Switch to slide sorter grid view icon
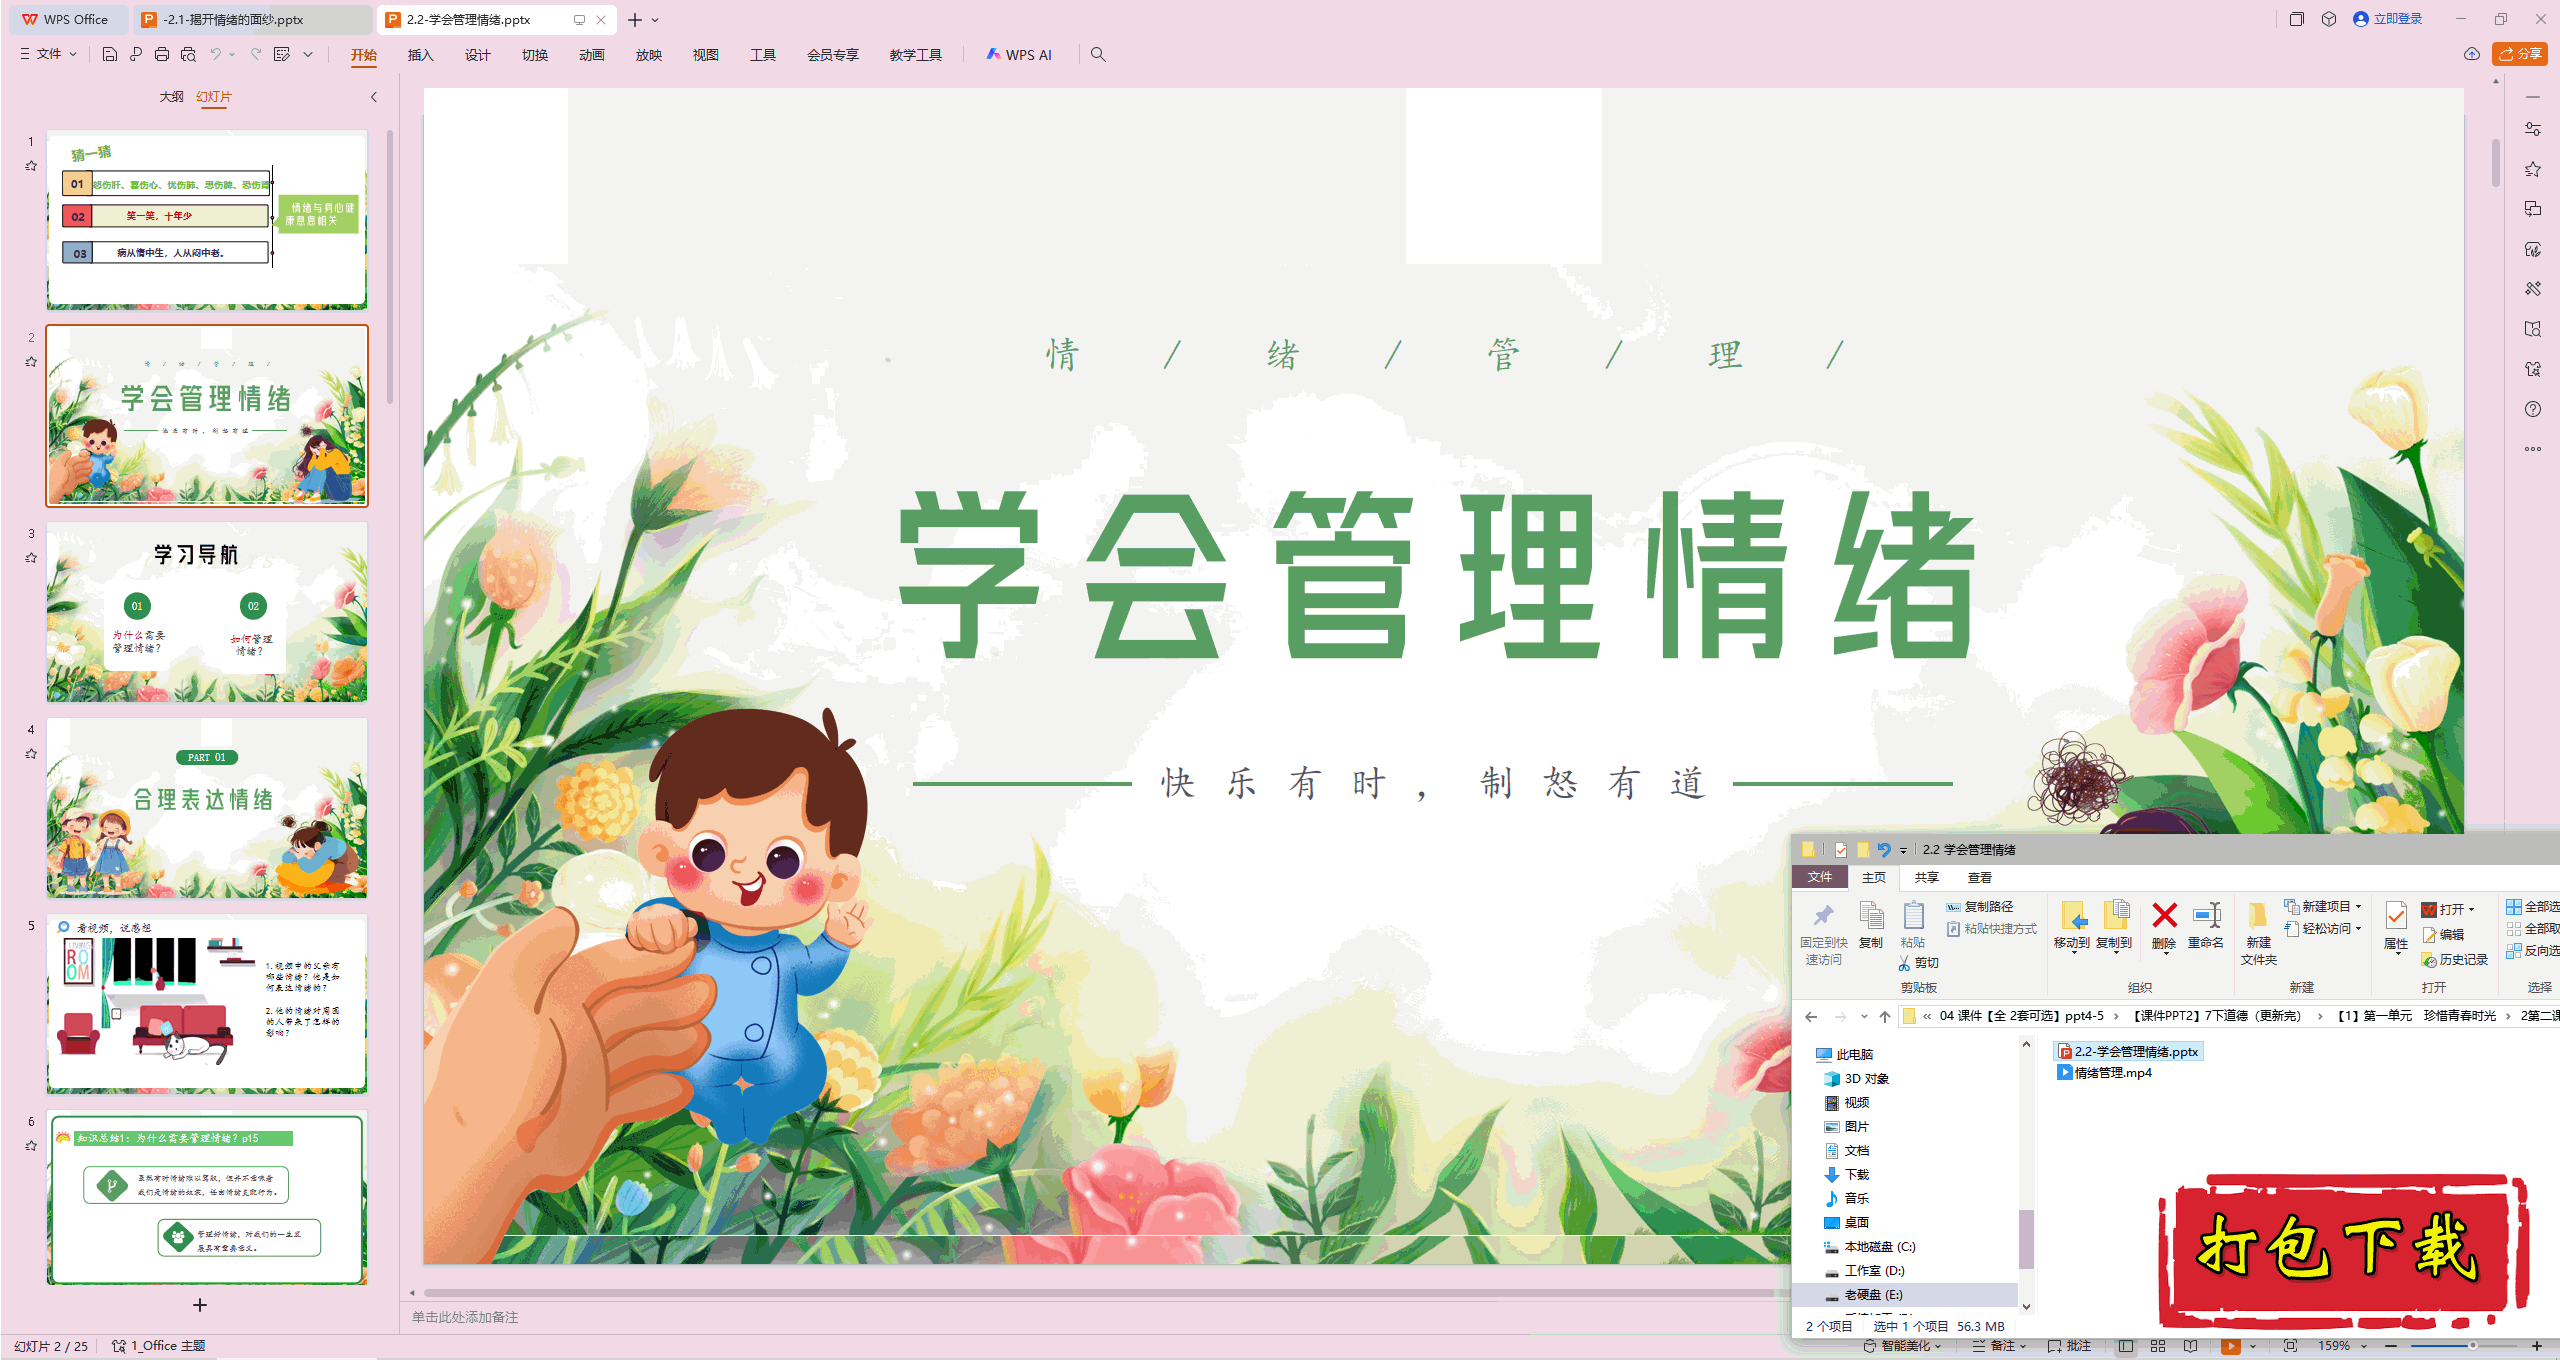 pos(2158,1346)
